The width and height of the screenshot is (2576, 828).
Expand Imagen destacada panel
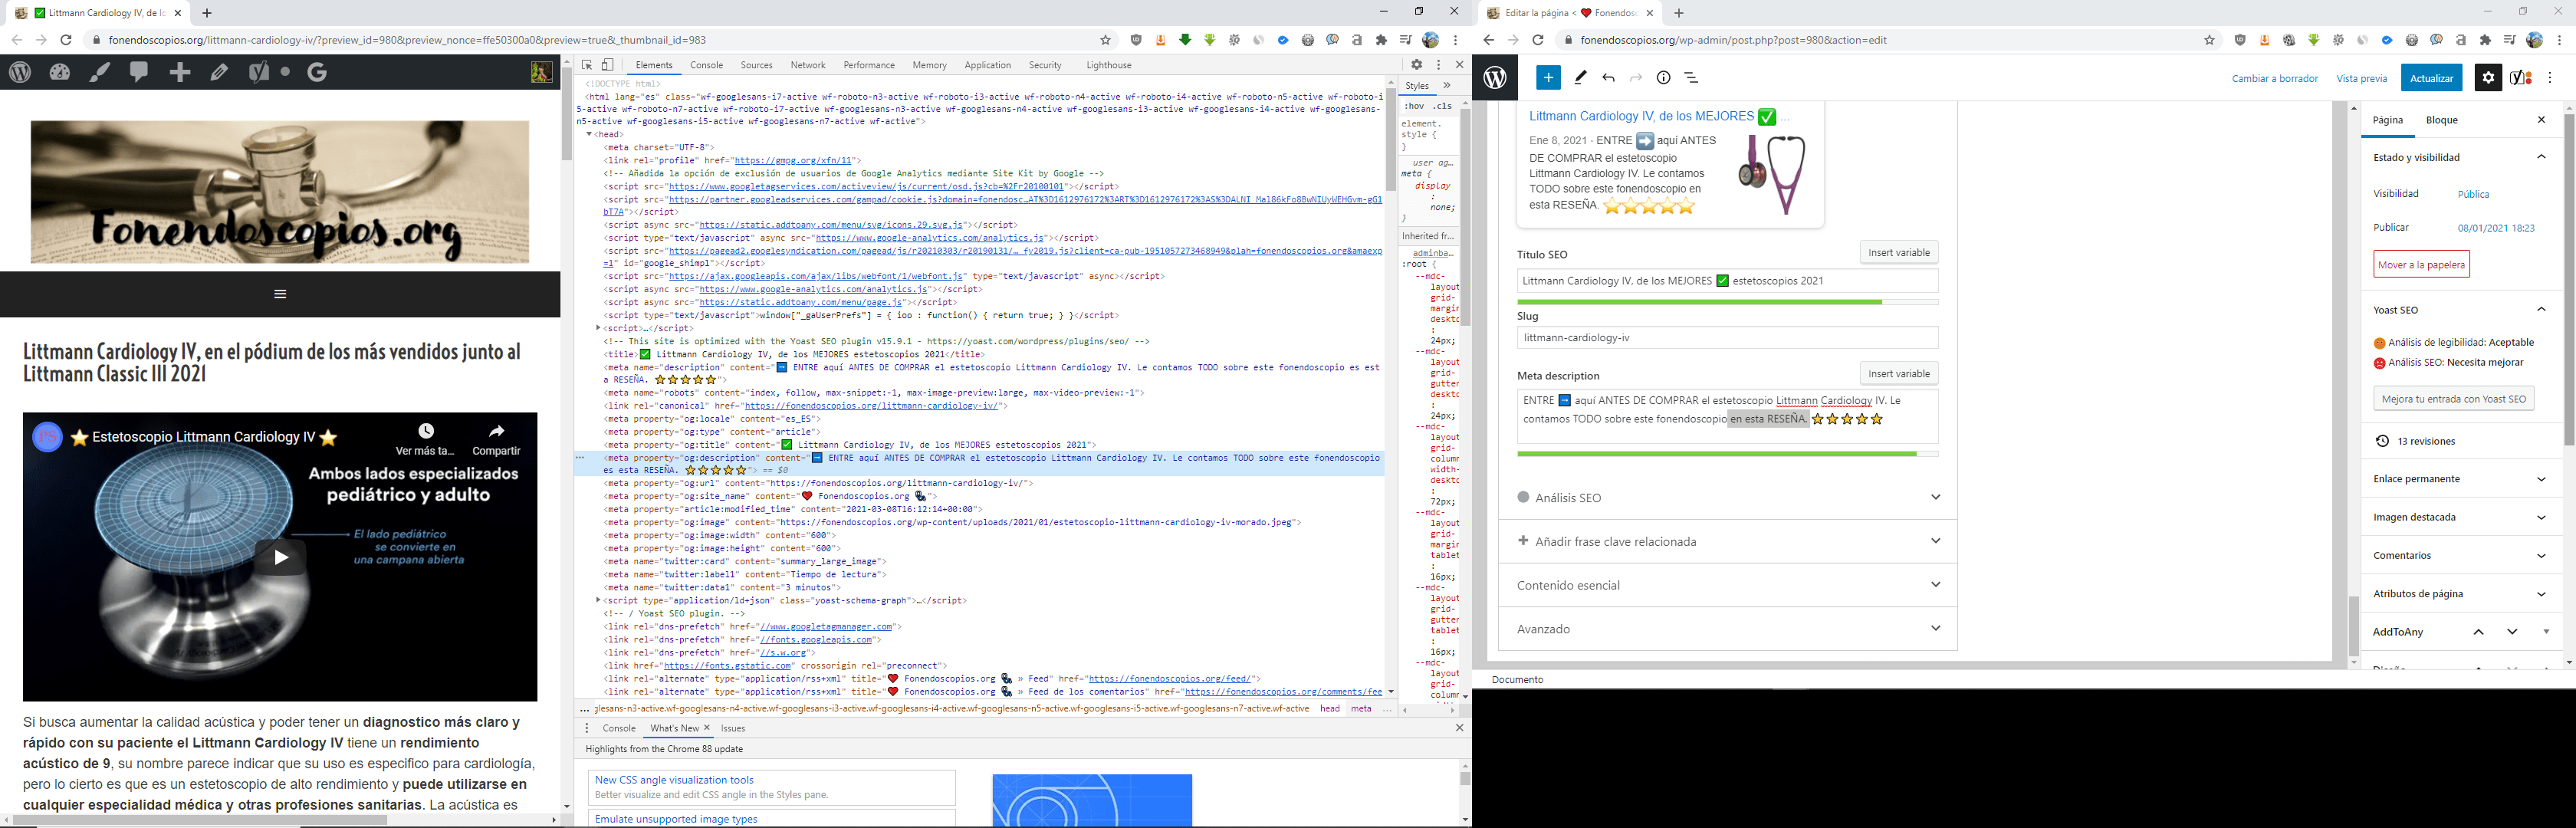coord(2460,517)
